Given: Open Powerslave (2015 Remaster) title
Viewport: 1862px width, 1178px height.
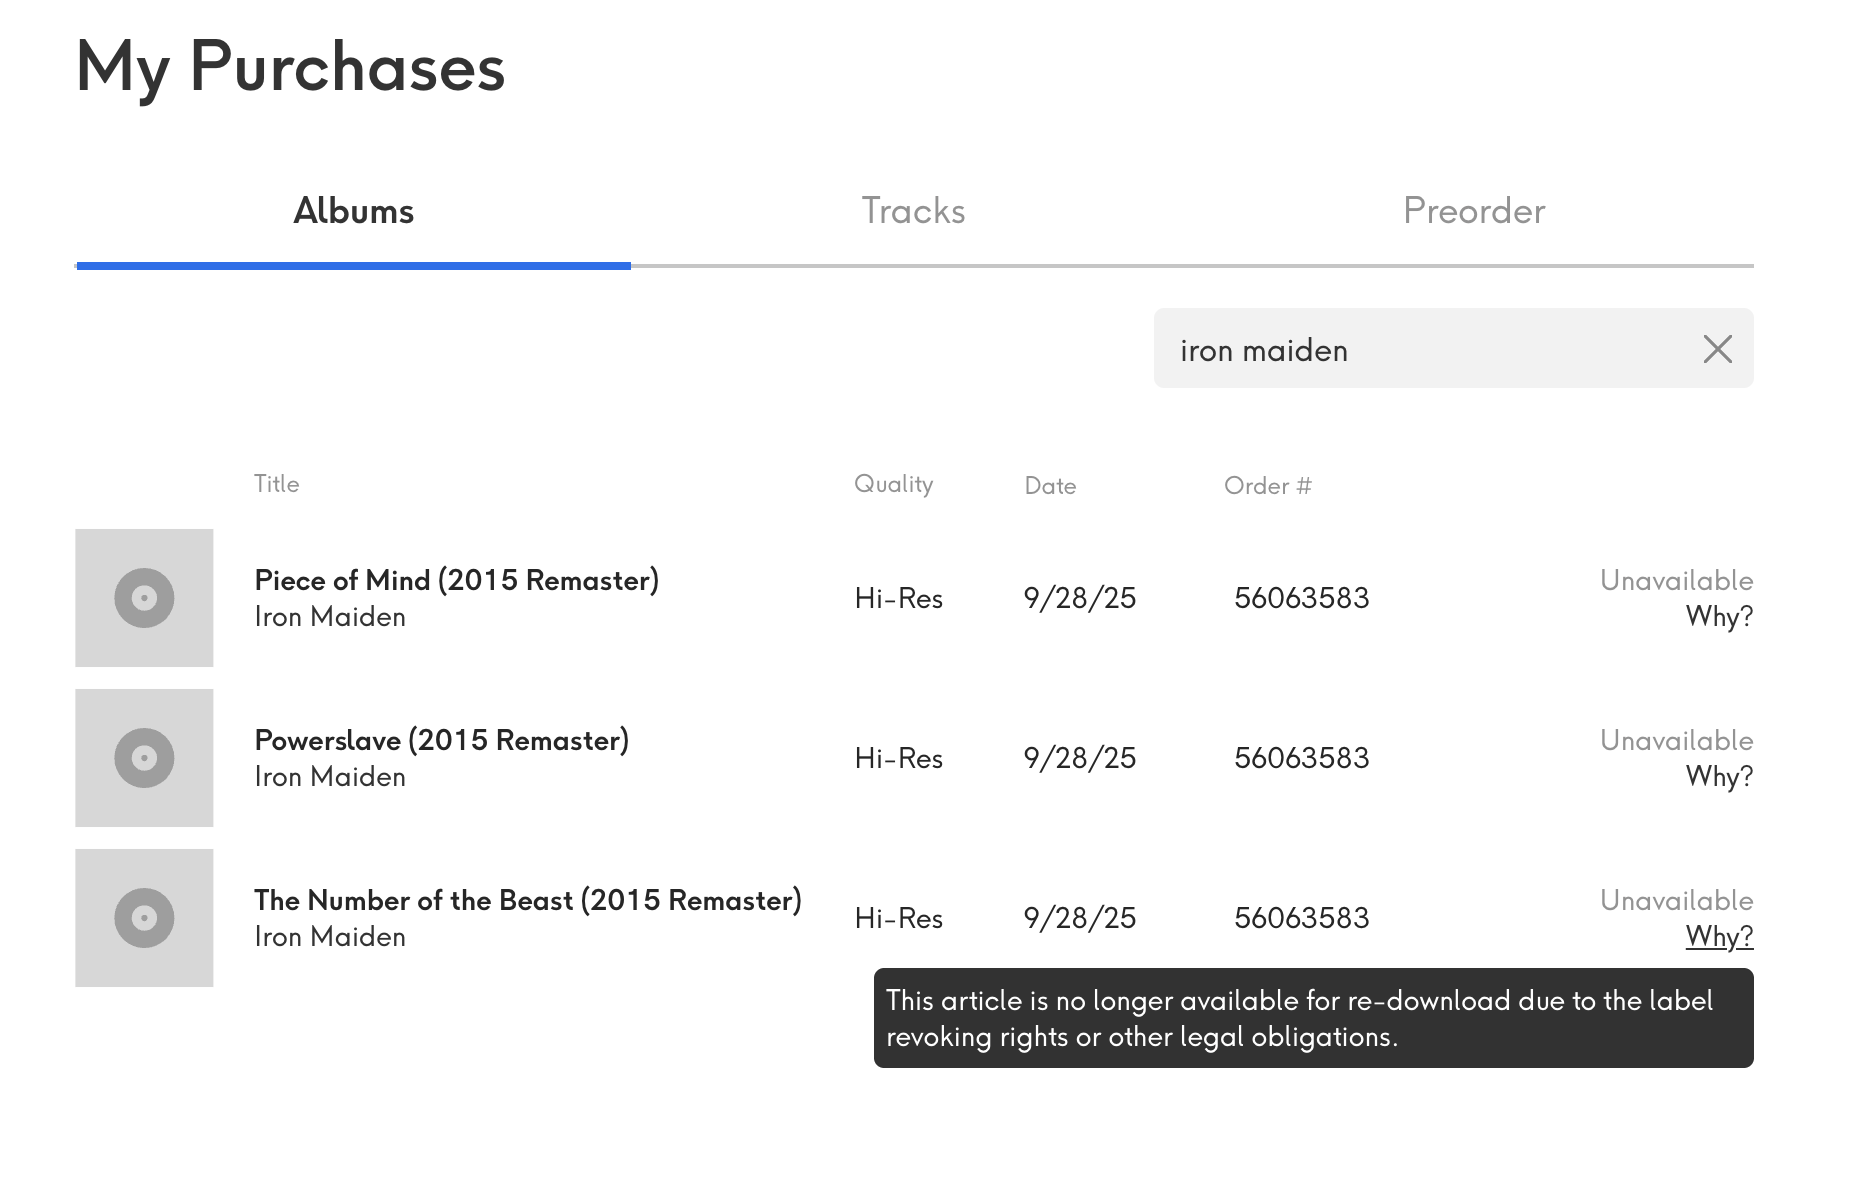Looking at the screenshot, I should (441, 740).
